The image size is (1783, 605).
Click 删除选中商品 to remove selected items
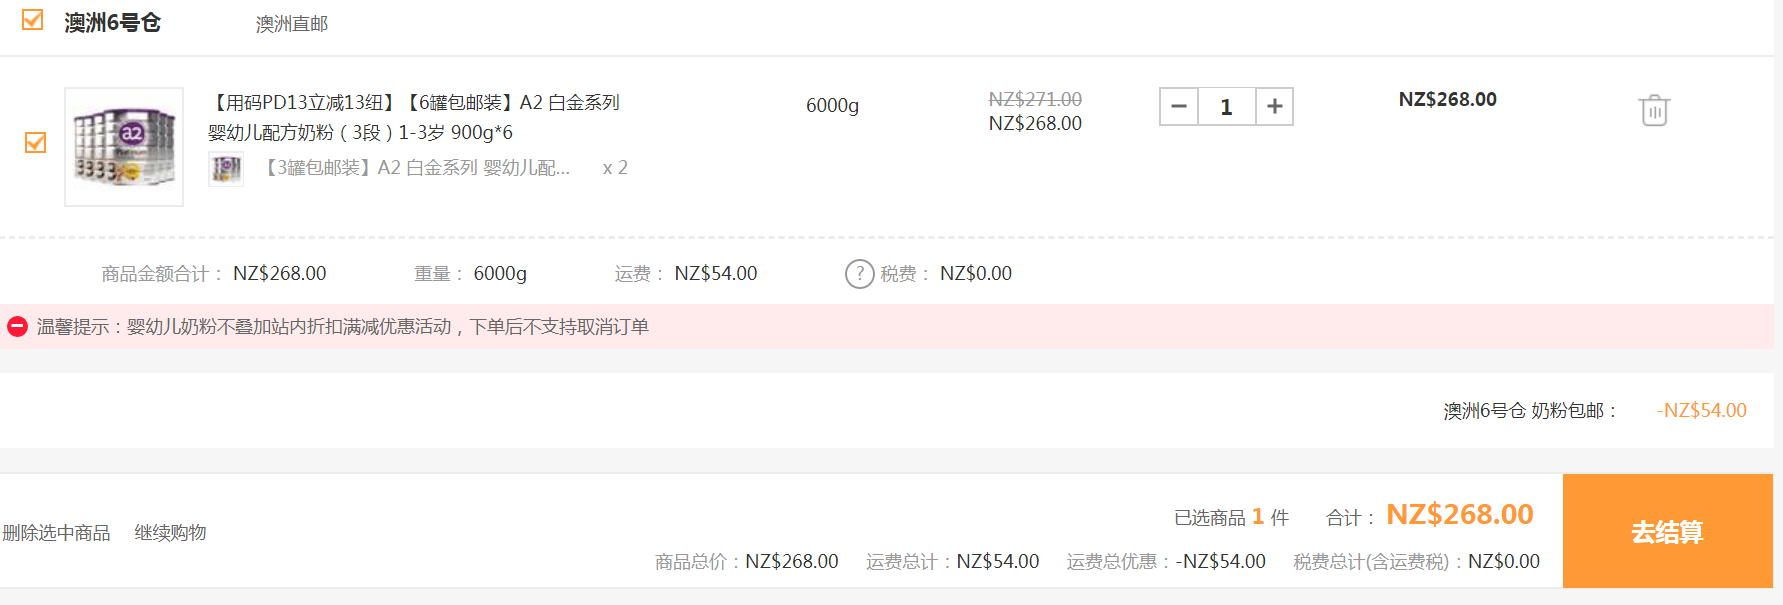pos(57,533)
